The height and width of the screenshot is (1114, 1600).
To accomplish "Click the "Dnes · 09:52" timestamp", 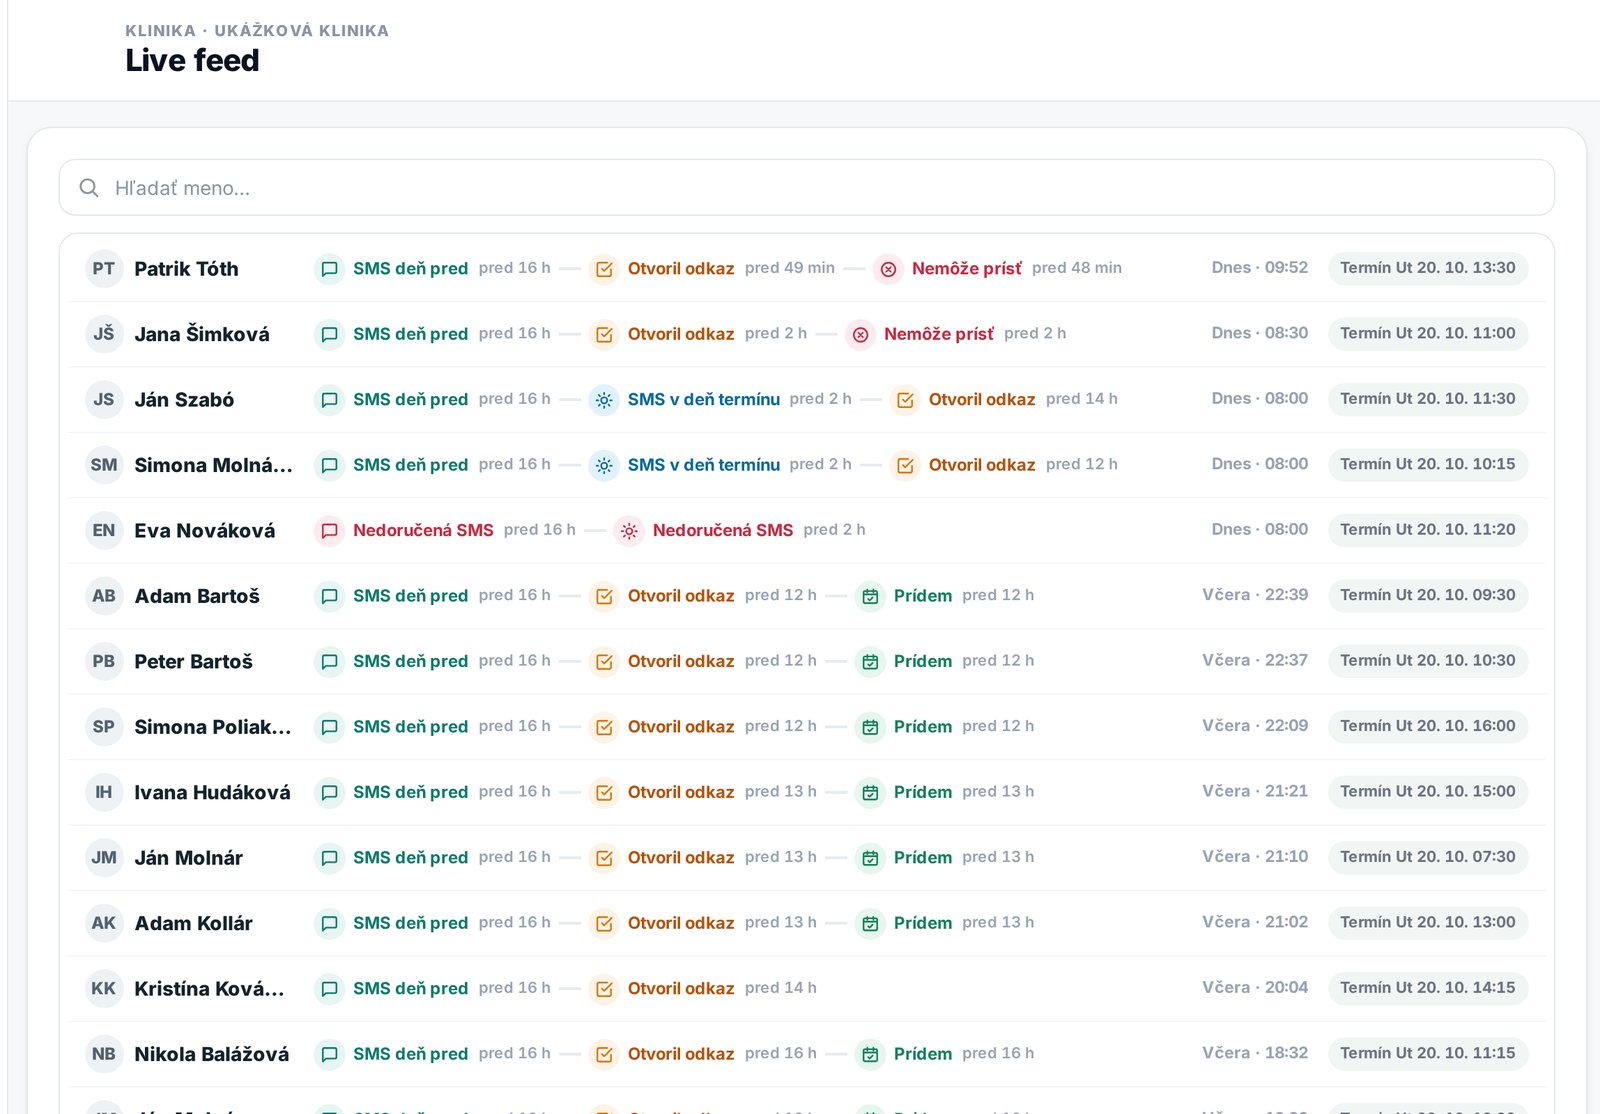I will pyautogui.click(x=1260, y=268).
